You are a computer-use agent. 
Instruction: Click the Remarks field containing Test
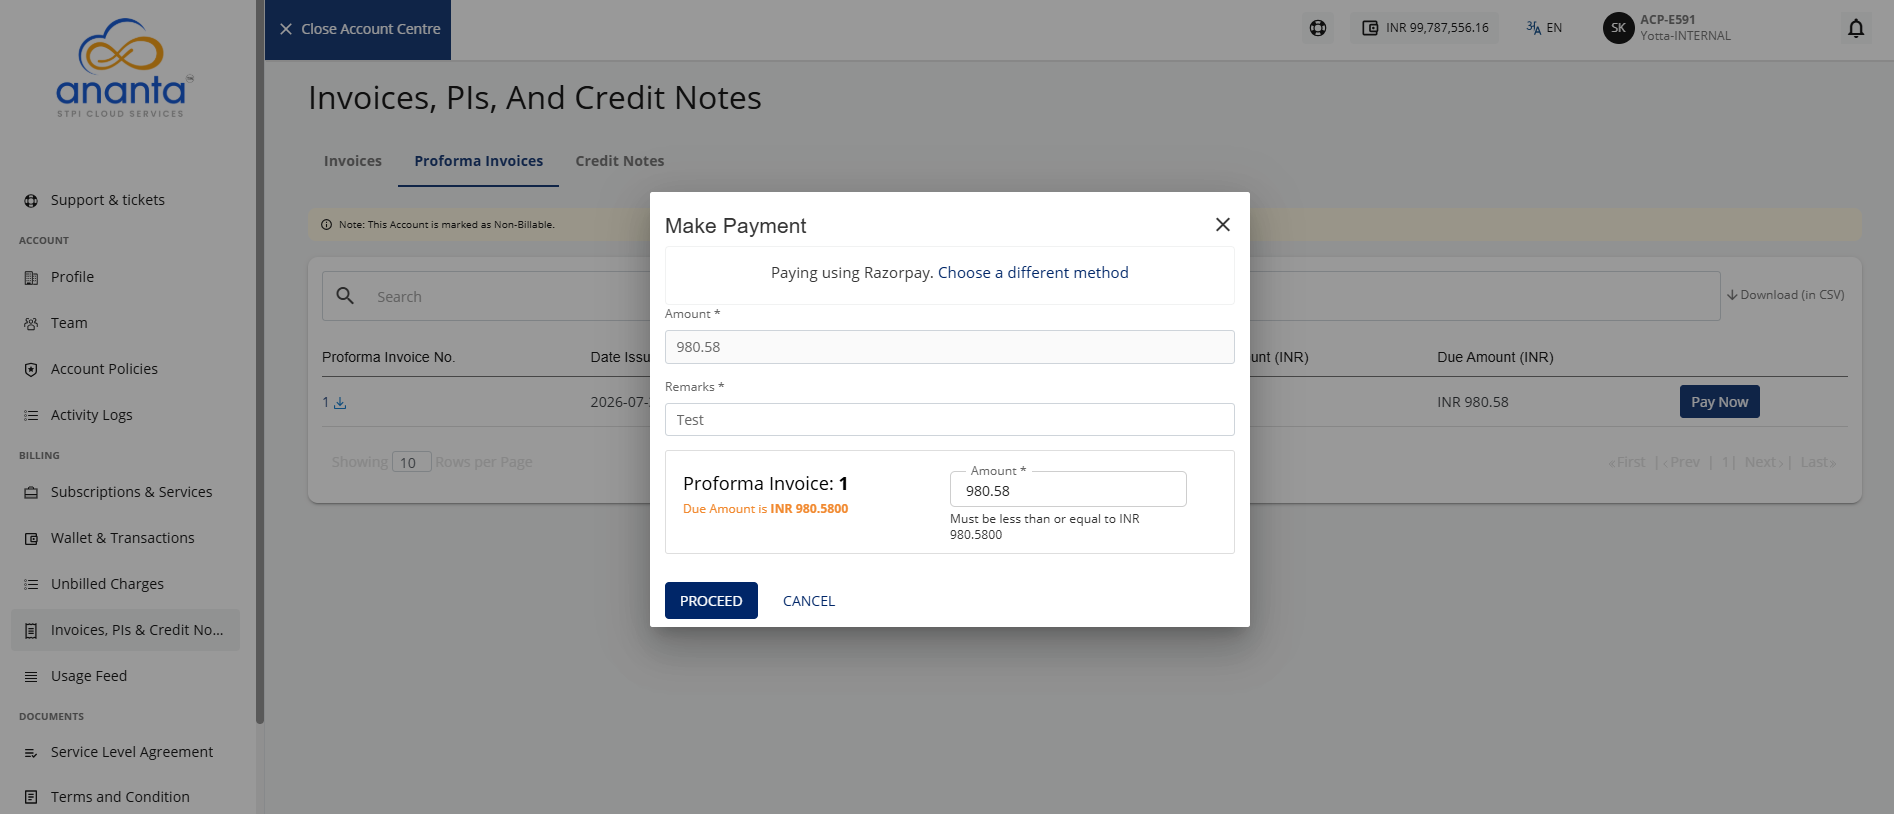[949, 420]
